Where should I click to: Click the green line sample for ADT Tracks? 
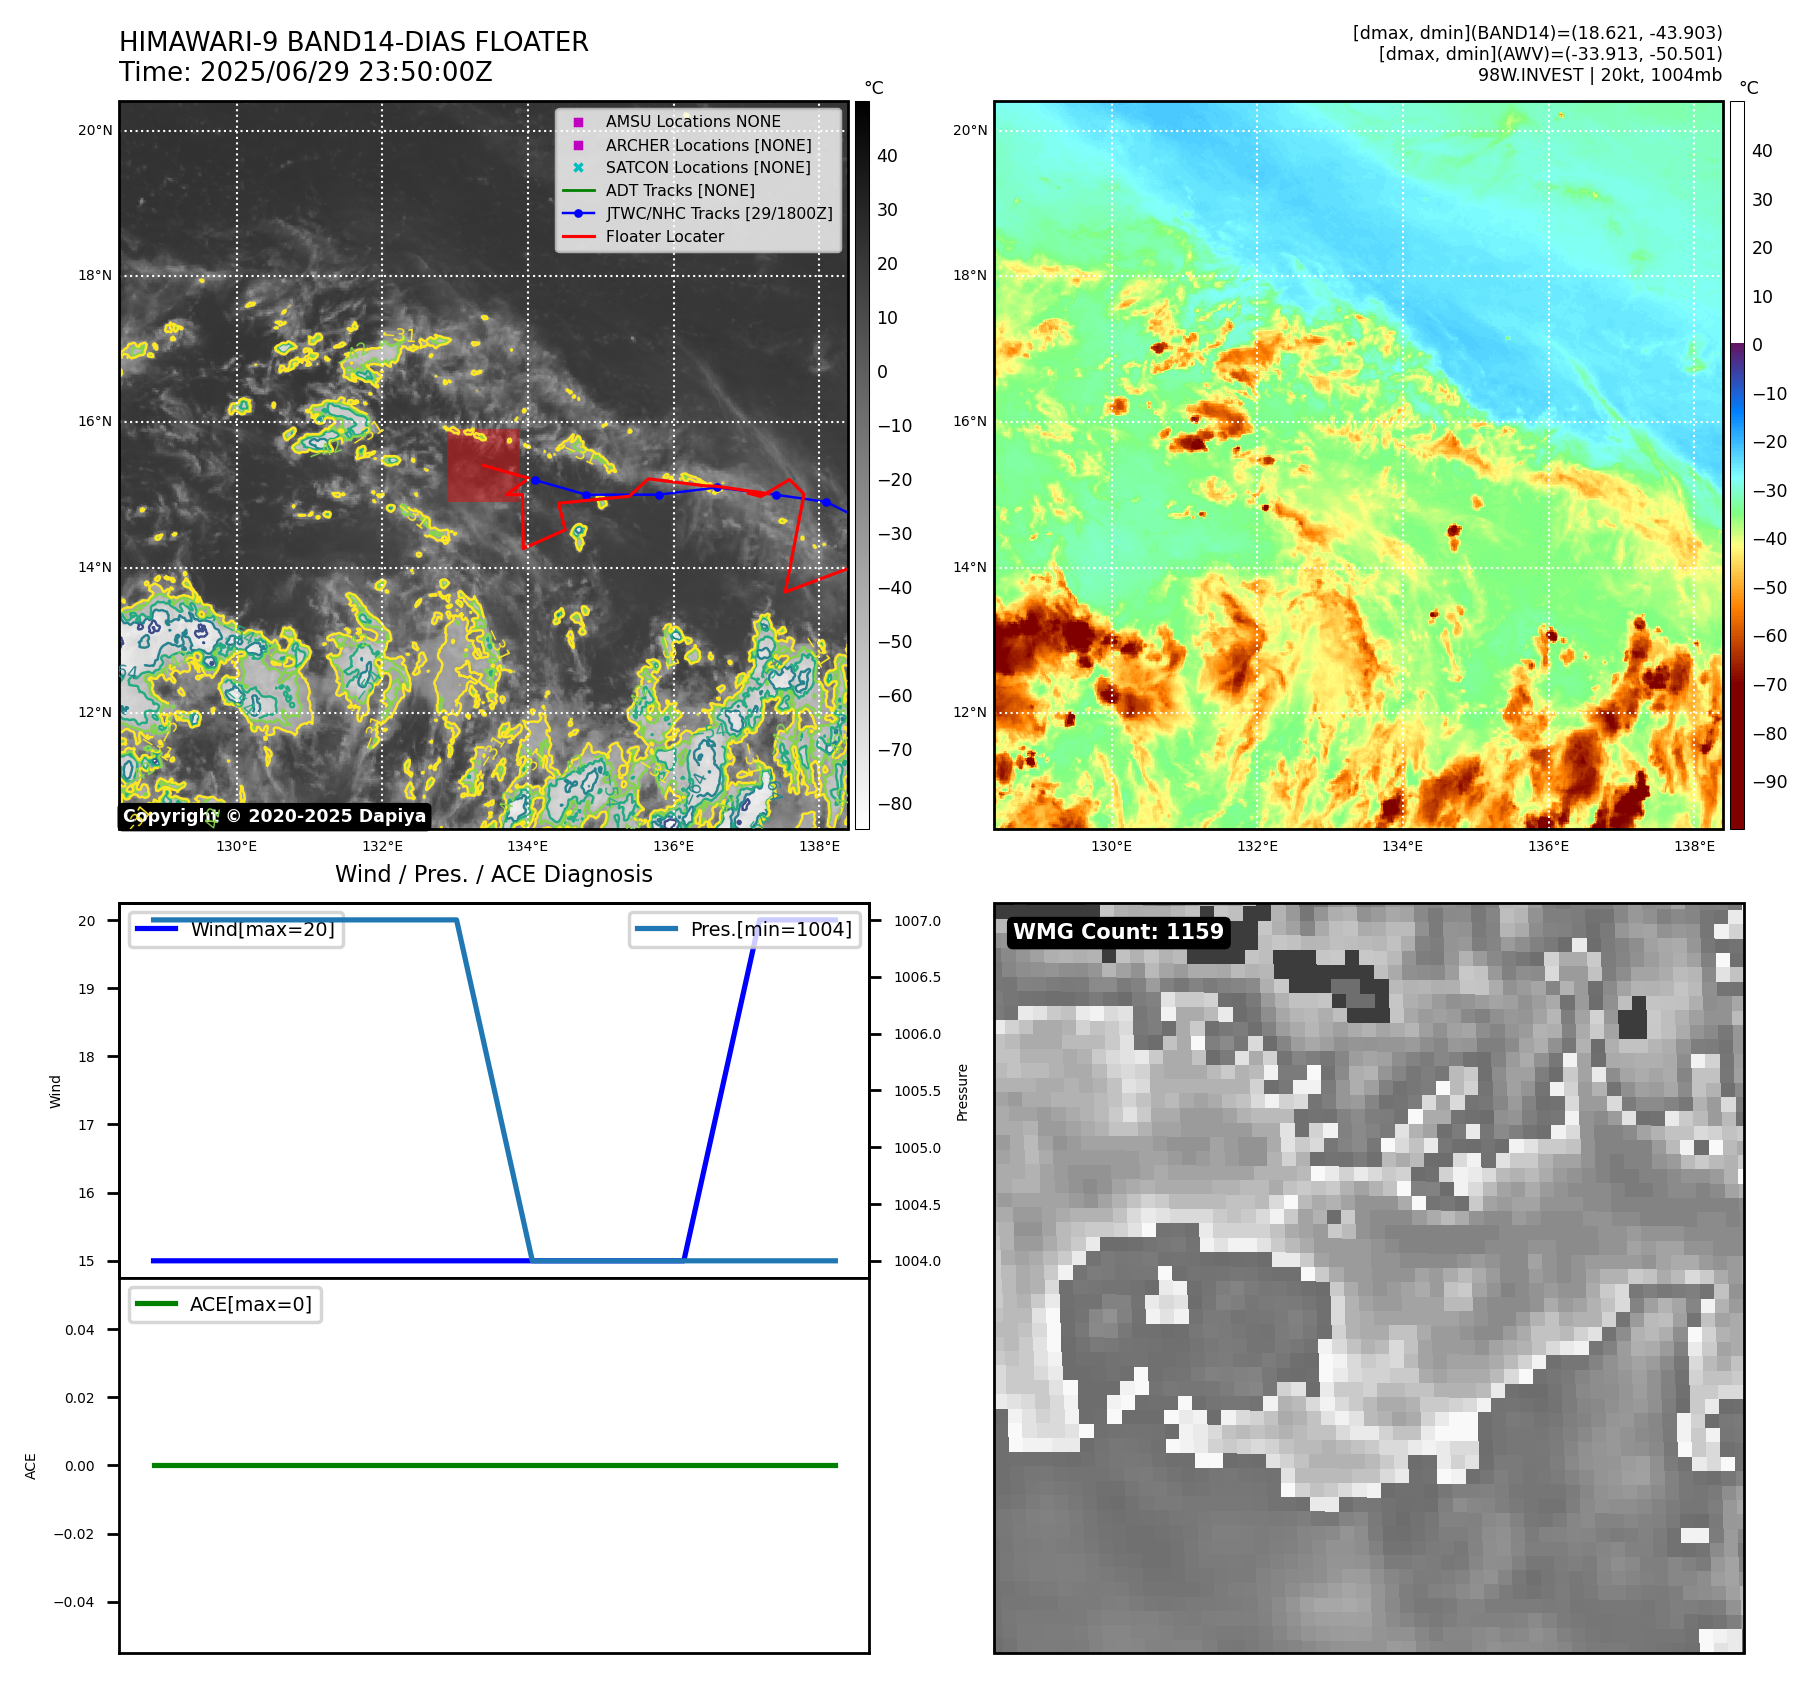[578, 190]
